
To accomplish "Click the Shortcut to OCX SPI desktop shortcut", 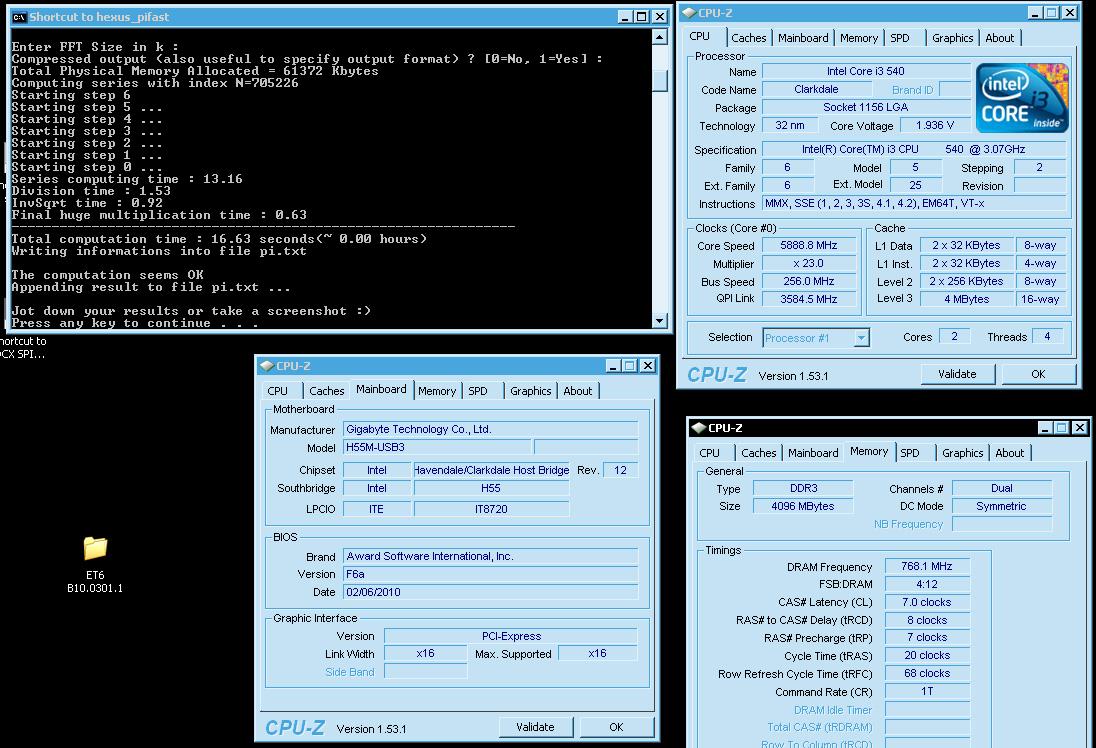I will (x=22, y=347).
